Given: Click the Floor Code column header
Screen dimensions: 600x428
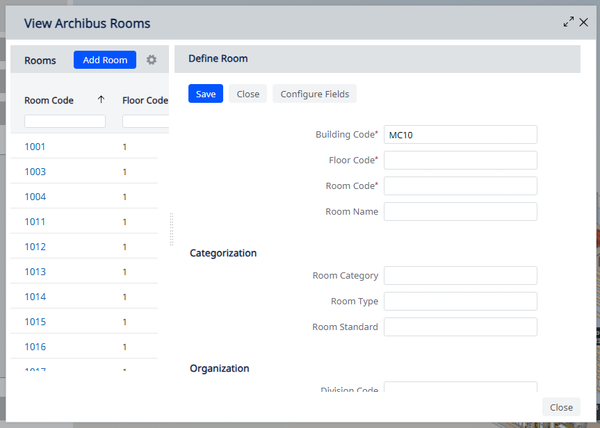Looking at the screenshot, I should pos(145,100).
